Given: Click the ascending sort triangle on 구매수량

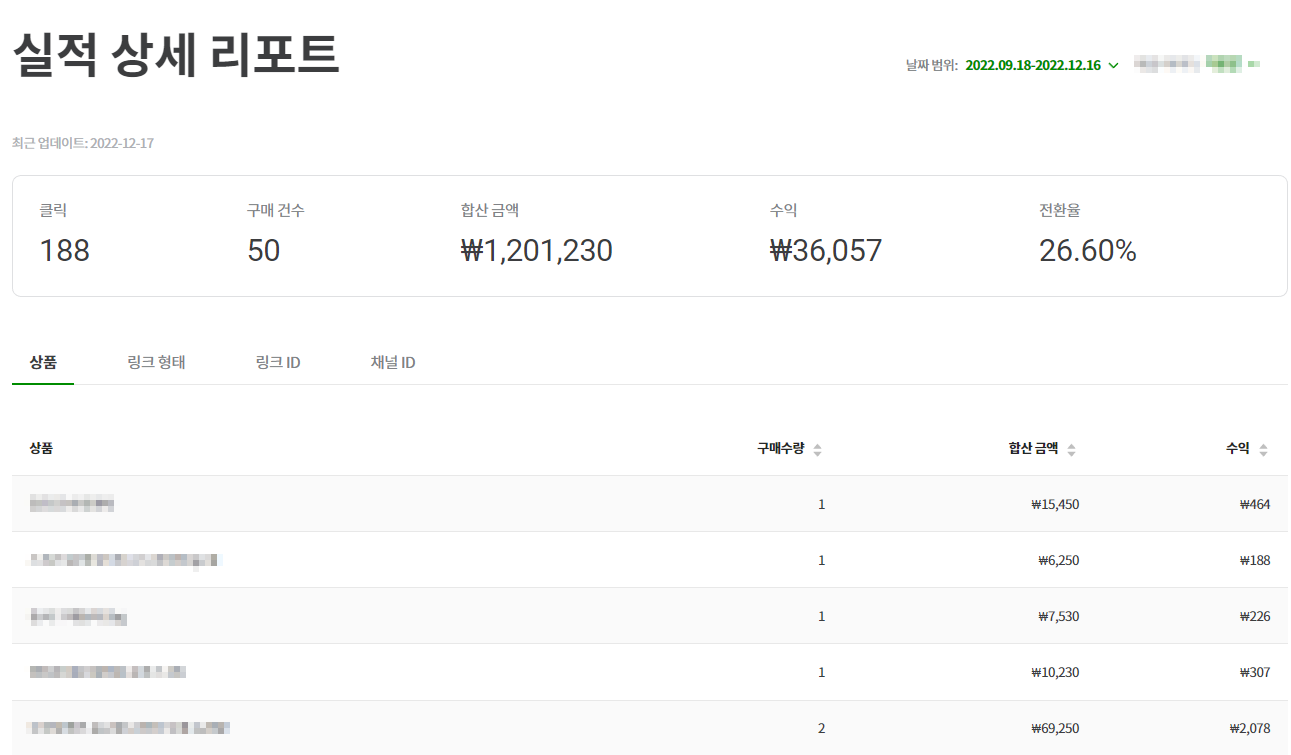Looking at the screenshot, I should (817, 444).
